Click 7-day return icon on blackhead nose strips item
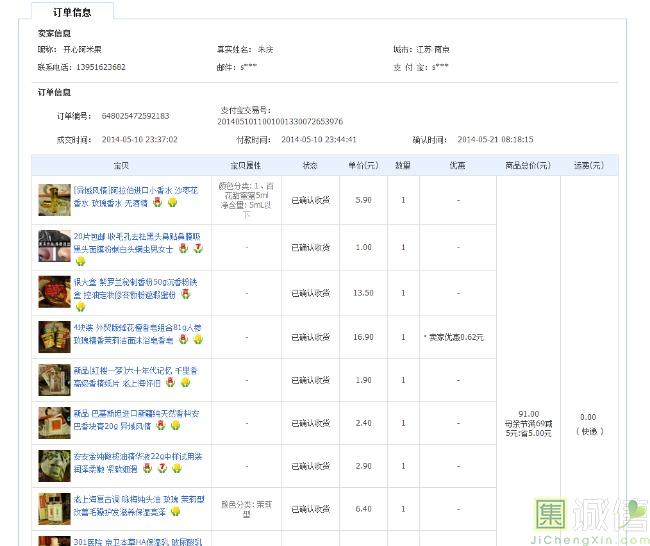The image size is (650, 546). (197, 248)
